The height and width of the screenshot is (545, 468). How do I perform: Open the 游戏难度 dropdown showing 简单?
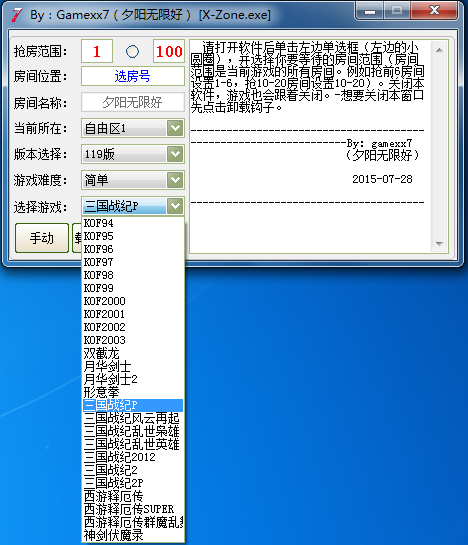(x=133, y=180)
